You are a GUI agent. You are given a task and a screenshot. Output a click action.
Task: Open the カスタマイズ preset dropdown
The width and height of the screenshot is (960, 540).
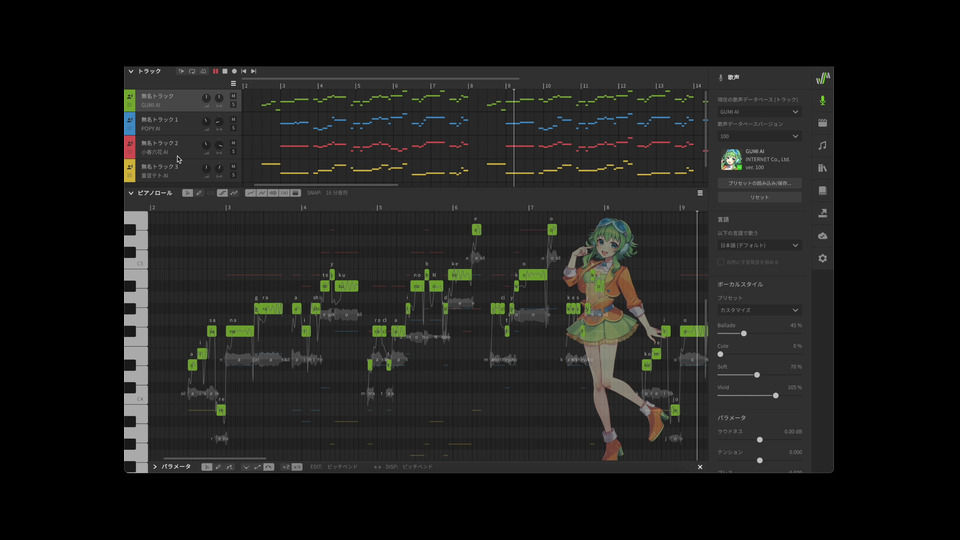(x=759, y=310)
